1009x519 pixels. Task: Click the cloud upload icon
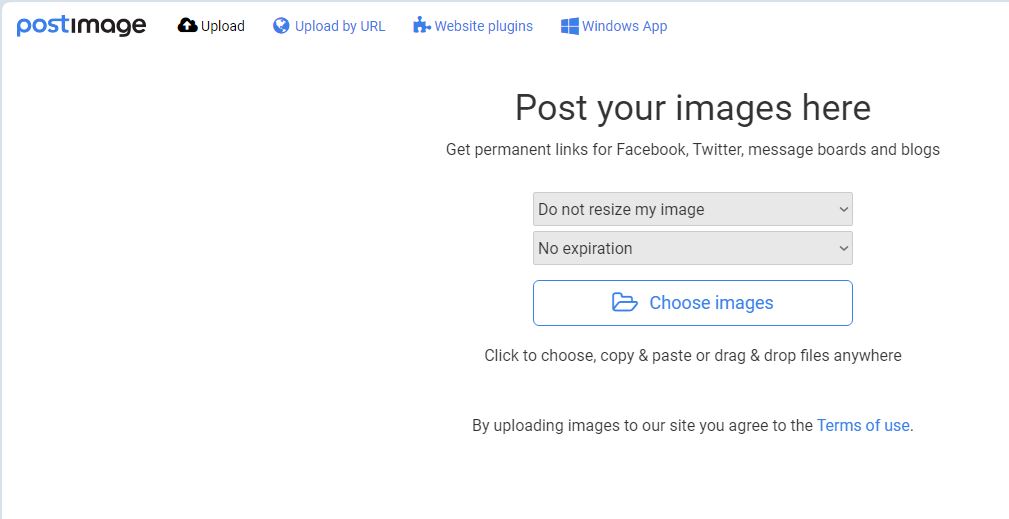(187, 25)
